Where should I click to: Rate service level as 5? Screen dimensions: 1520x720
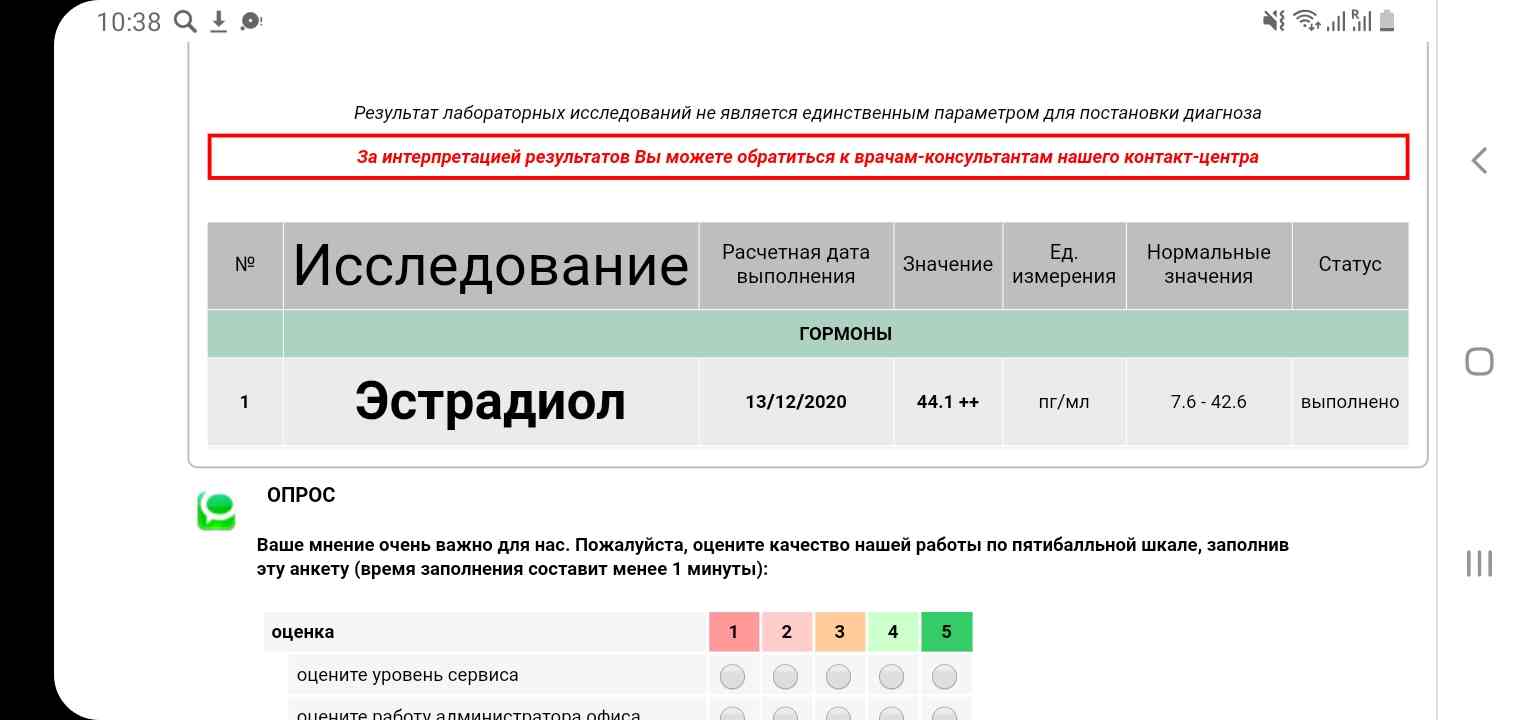pyautogui.click(x=944, y=677)
